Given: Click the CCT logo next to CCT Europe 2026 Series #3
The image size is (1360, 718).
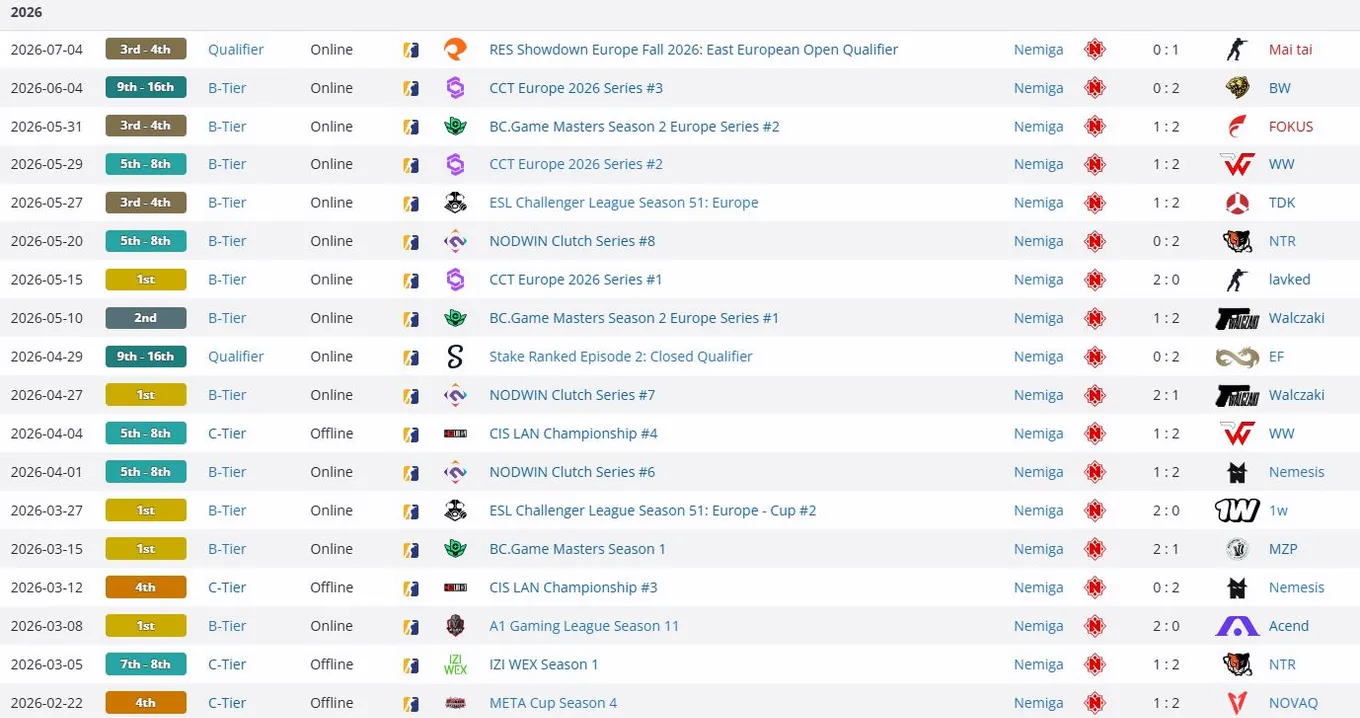Looking at the screenshot, I should (455, 88).
